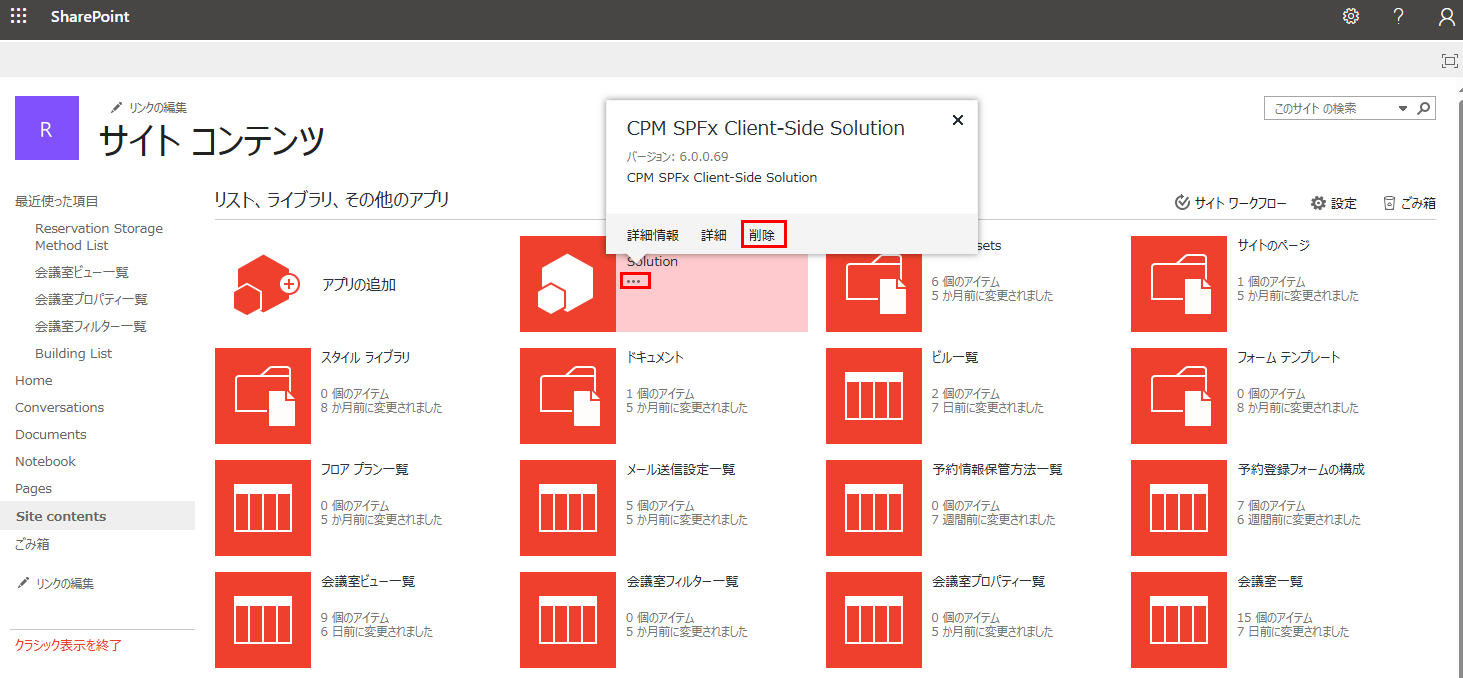Open the ごみ箱 link at top right

(1409, 203)
